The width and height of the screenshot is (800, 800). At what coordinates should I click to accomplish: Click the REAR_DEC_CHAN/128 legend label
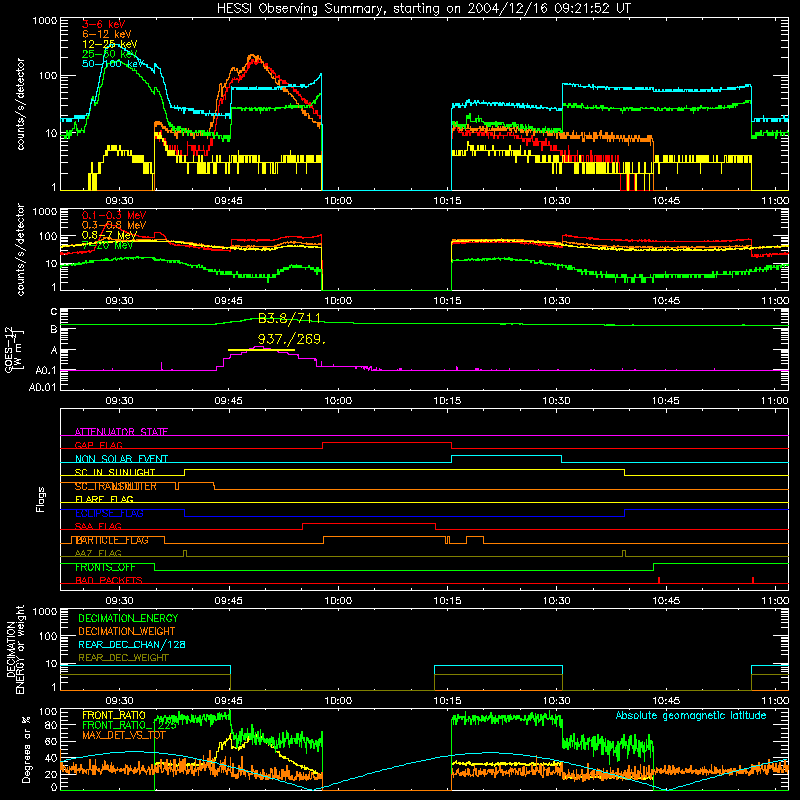point(132,645)
